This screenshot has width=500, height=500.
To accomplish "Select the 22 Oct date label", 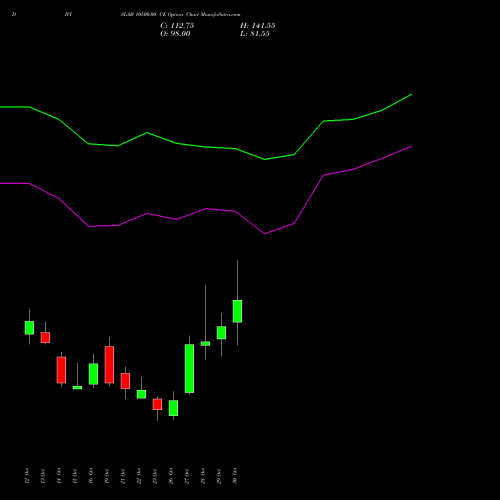I will pyautogui.click(x=139, y=476).
